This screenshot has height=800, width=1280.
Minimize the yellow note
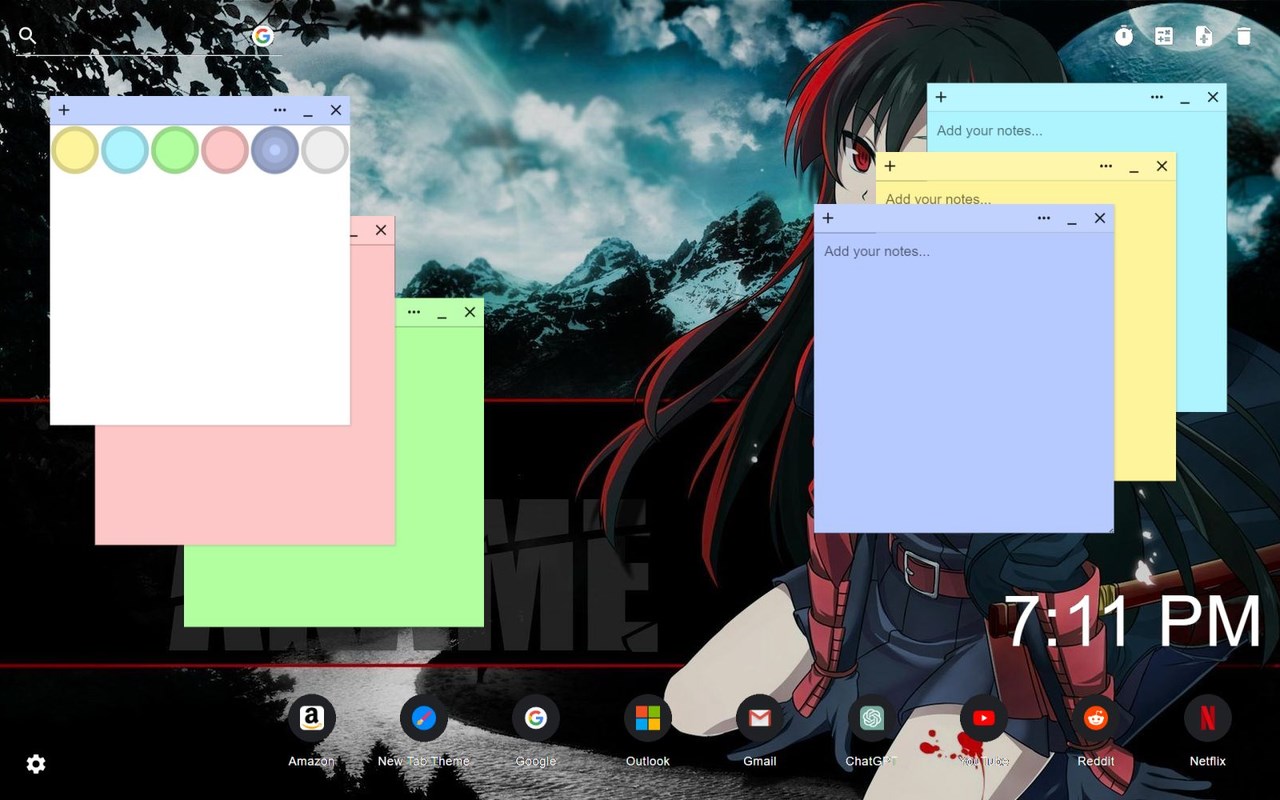tap(1134, 166)
